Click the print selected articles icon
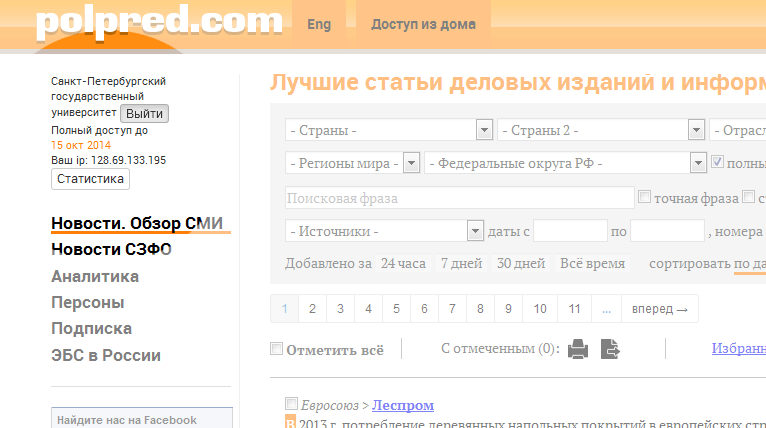 coord(578,349)
